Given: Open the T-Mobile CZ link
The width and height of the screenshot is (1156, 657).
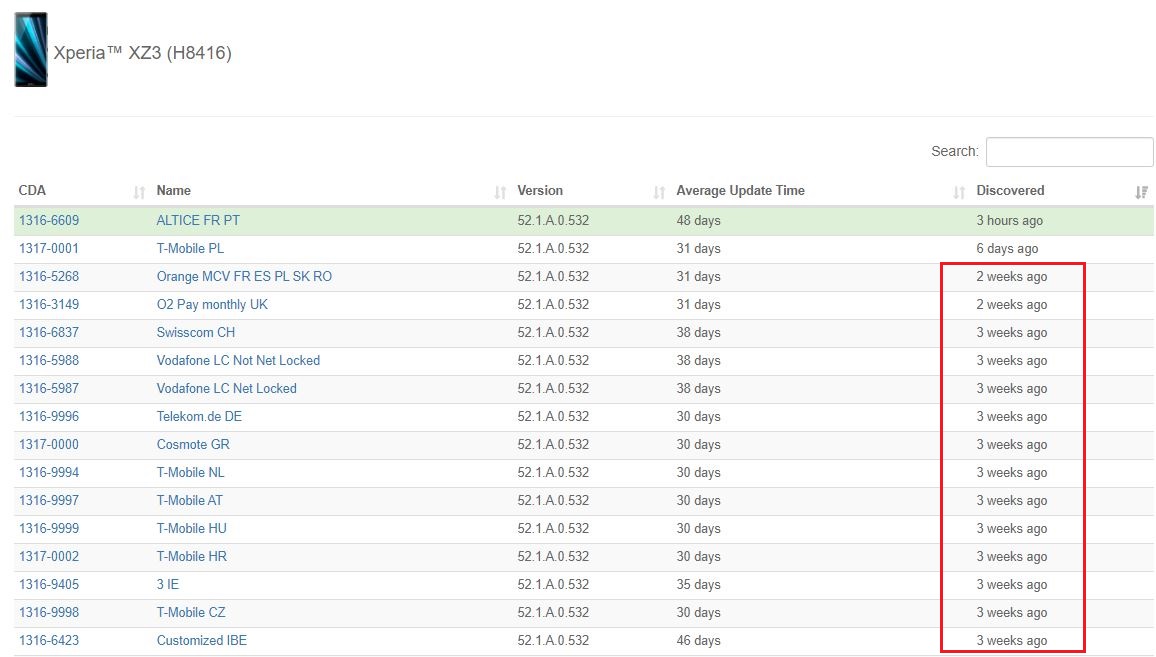Looking at the screenshot, I should [191, 612].
